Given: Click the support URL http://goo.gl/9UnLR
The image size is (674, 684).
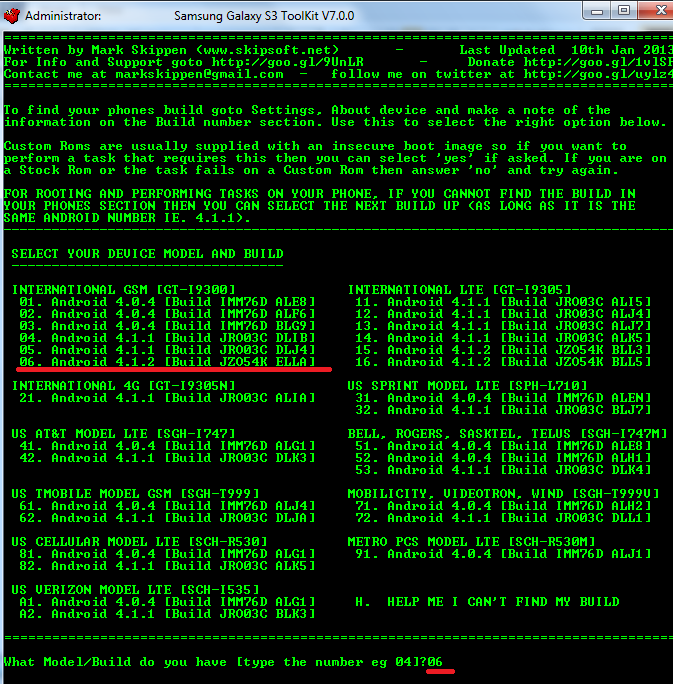Looking at the screenshot, I should pyautogui.click(x=287, y=62).
